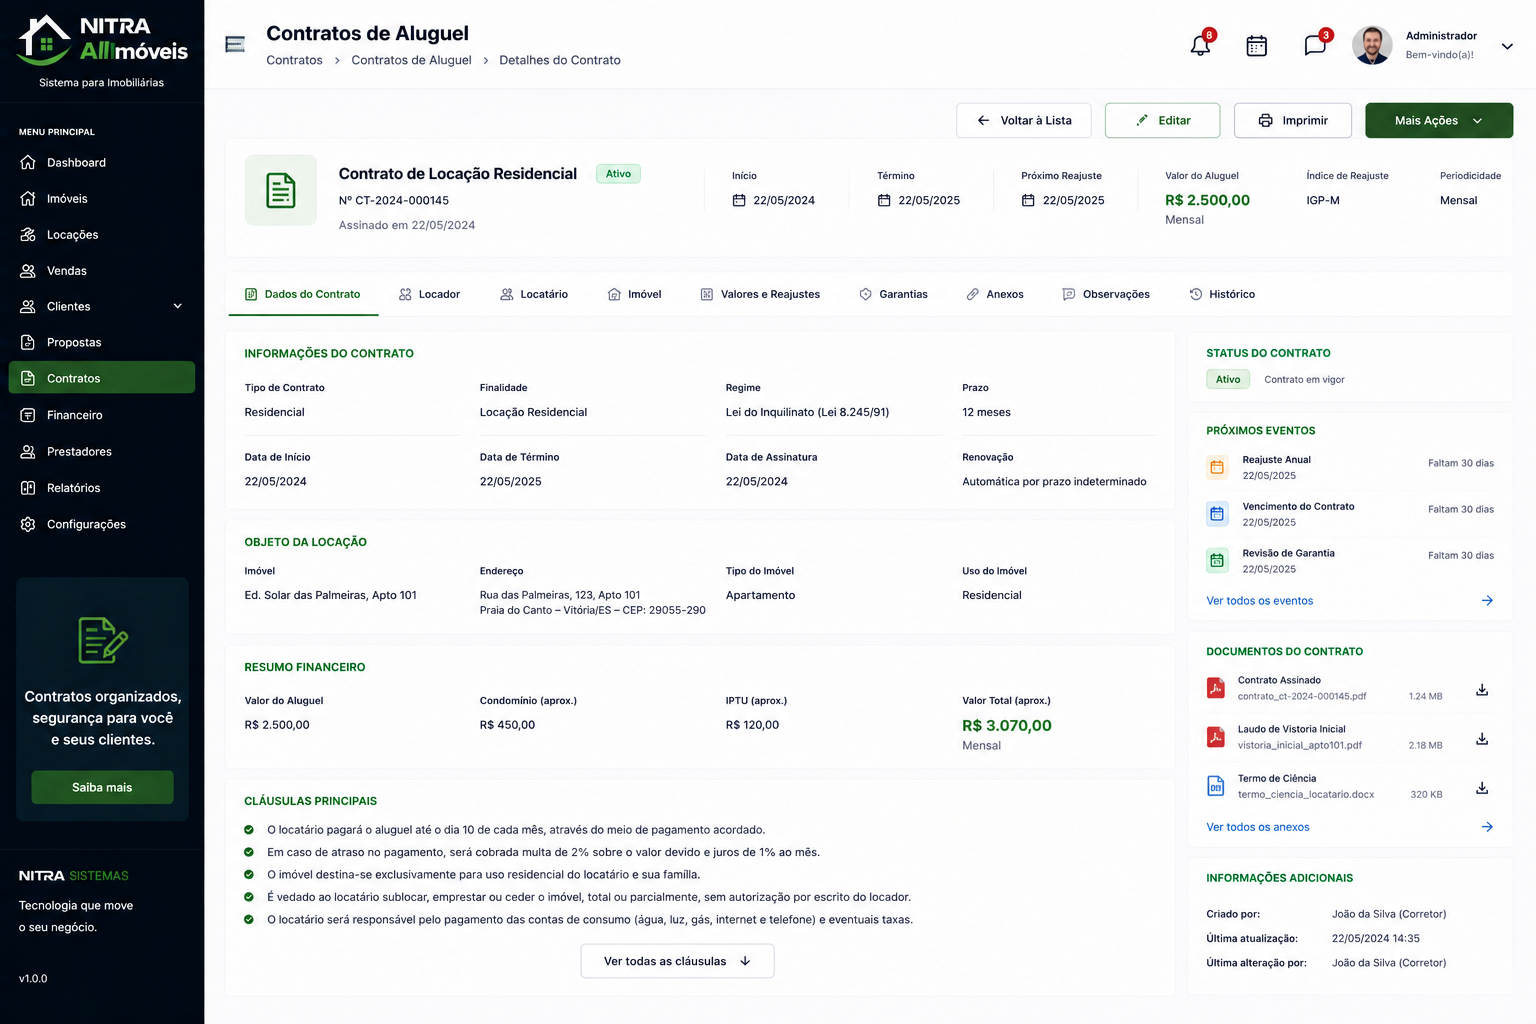The height and width of the screenshot is (1024, 1536).
Task: Open Vendas in the sidebar
Action: tap(102, 270)
